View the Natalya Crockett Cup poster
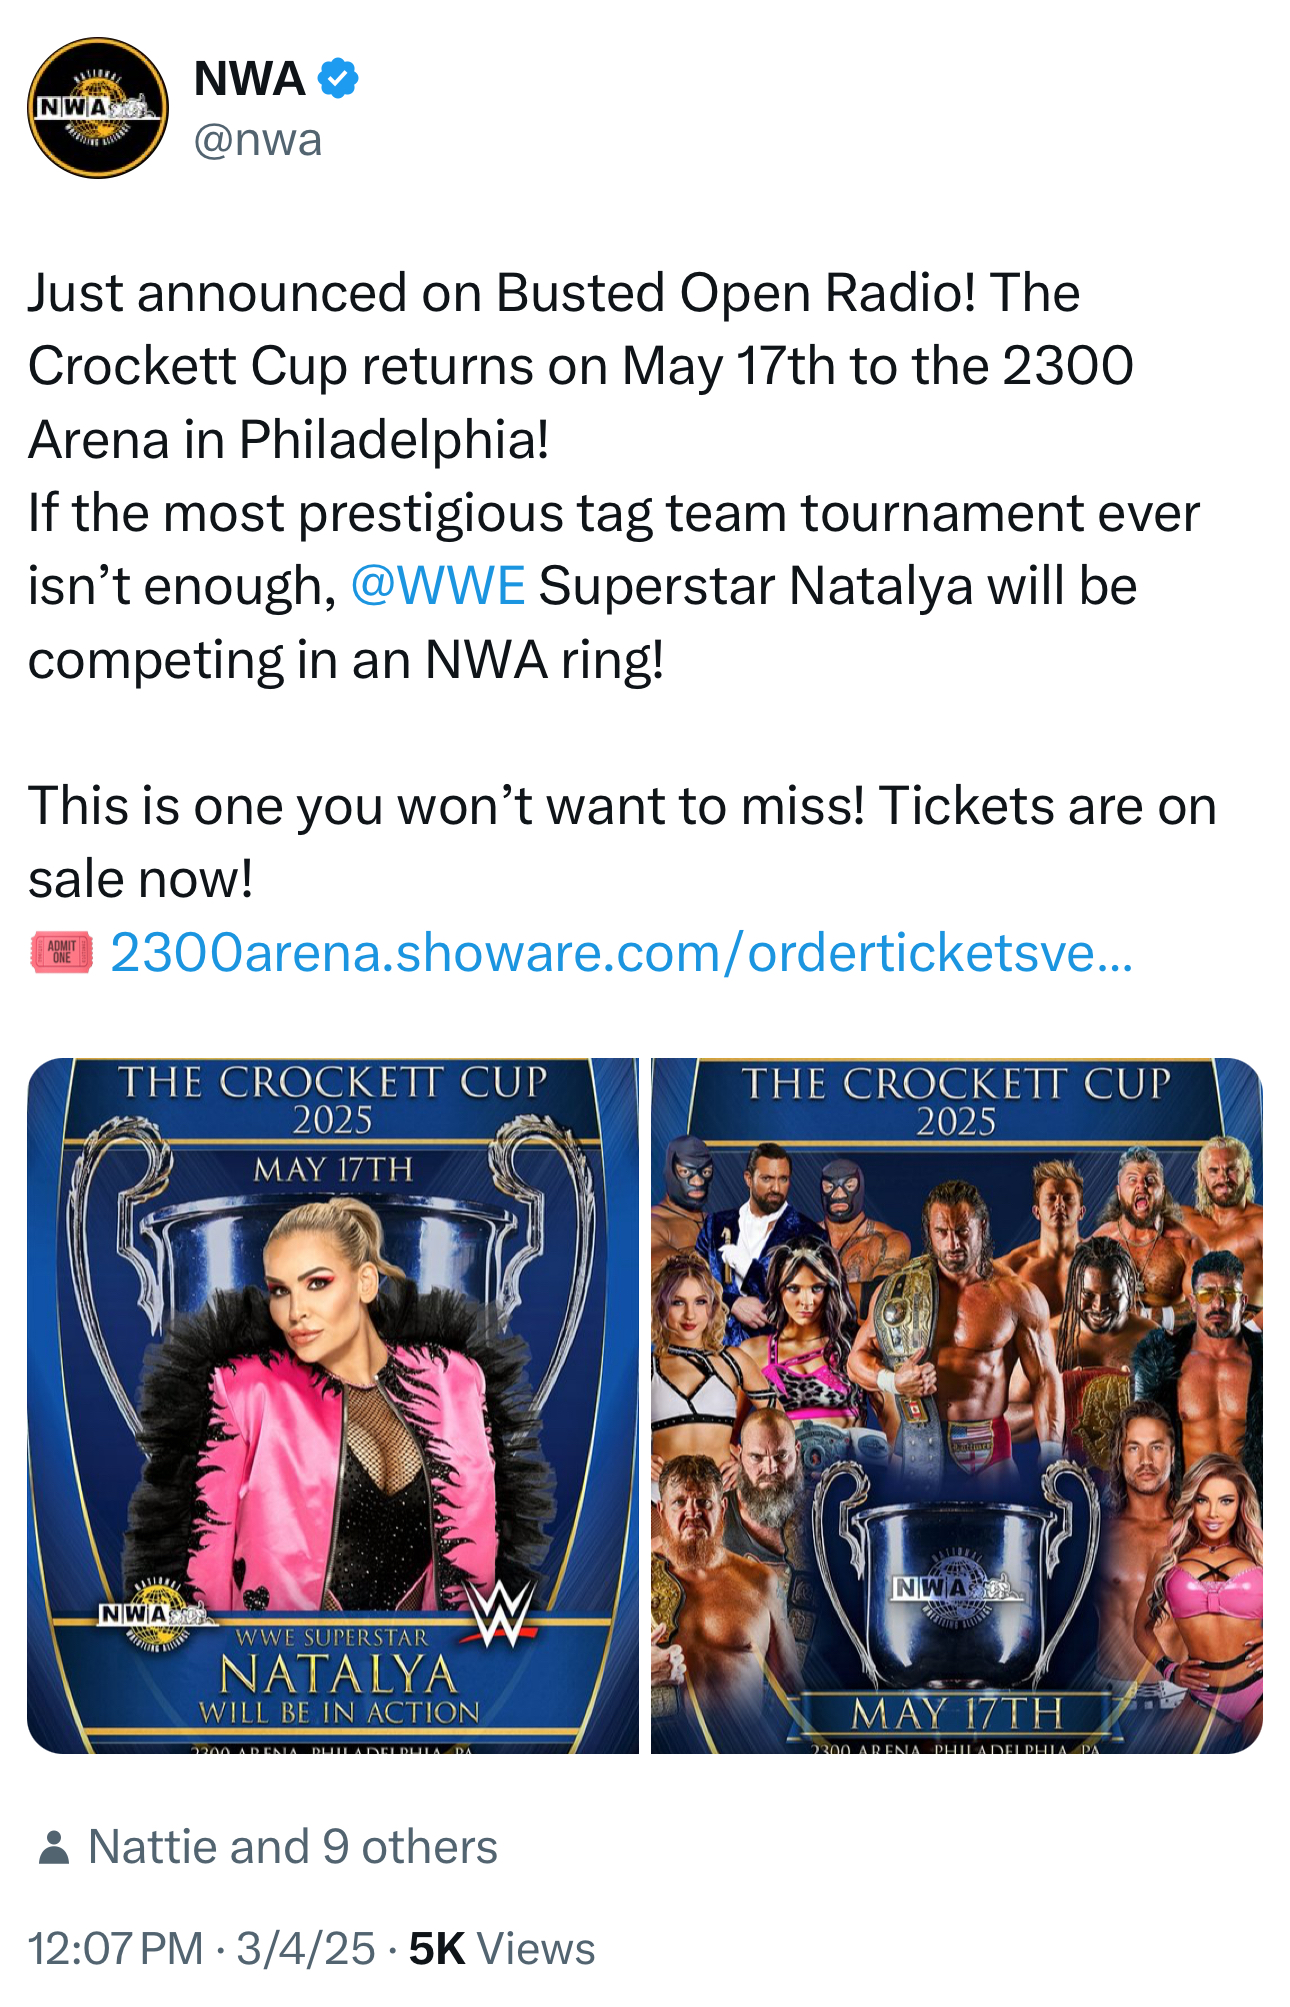This screenshot has height=2007, width=1290. [333, 1405]
